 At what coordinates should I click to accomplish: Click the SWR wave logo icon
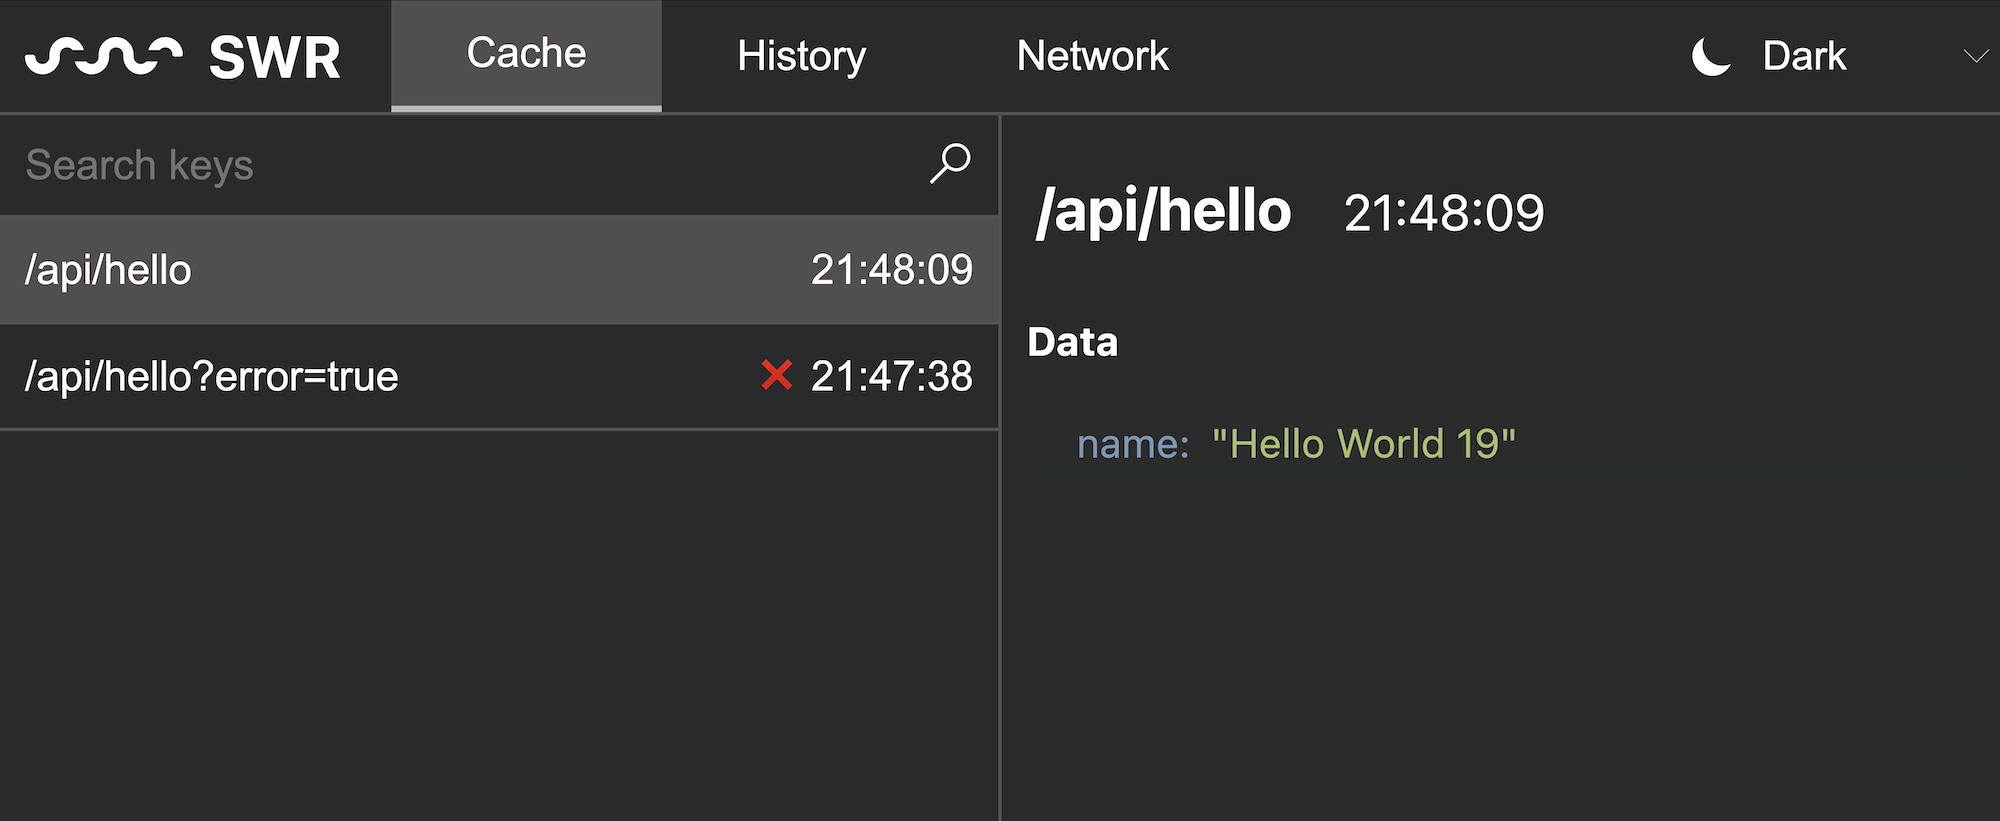coord(103,56)
